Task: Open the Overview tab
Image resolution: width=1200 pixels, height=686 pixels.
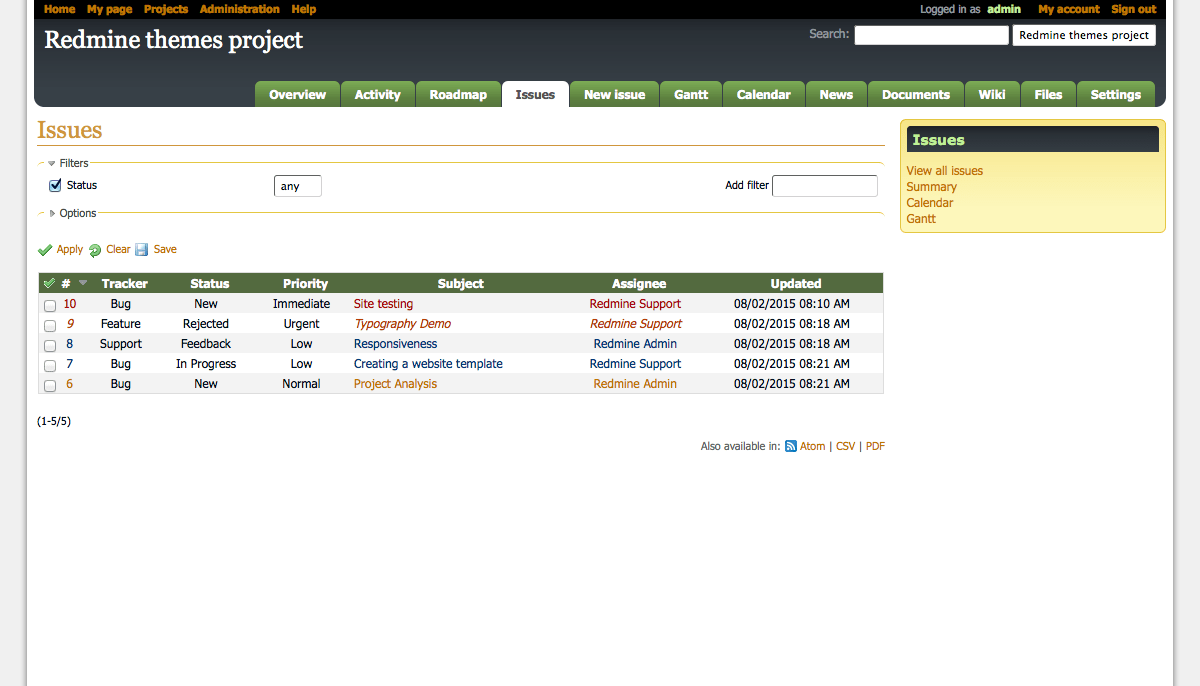Action: coord(297,94)
